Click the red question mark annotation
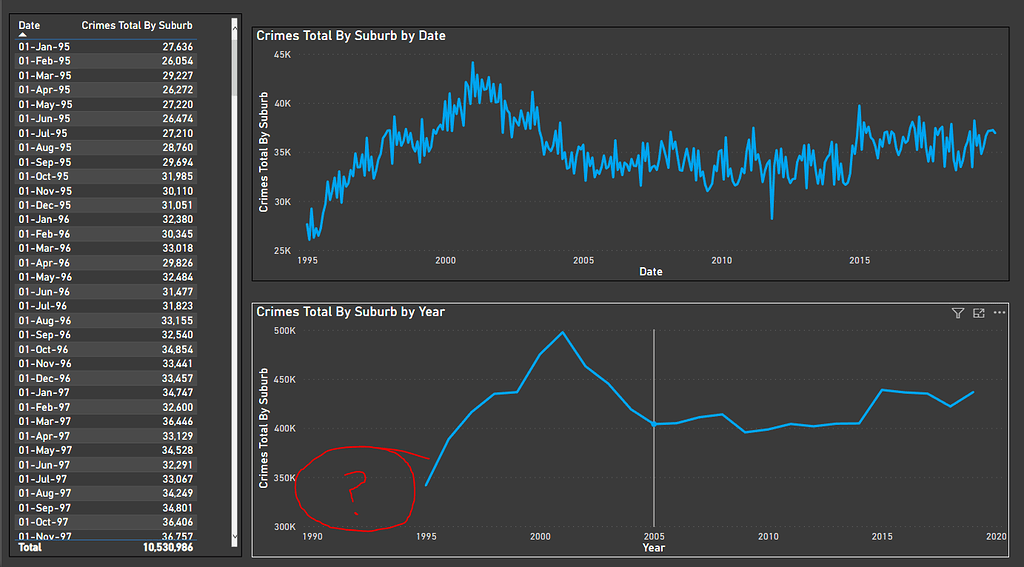 (356, 490)
